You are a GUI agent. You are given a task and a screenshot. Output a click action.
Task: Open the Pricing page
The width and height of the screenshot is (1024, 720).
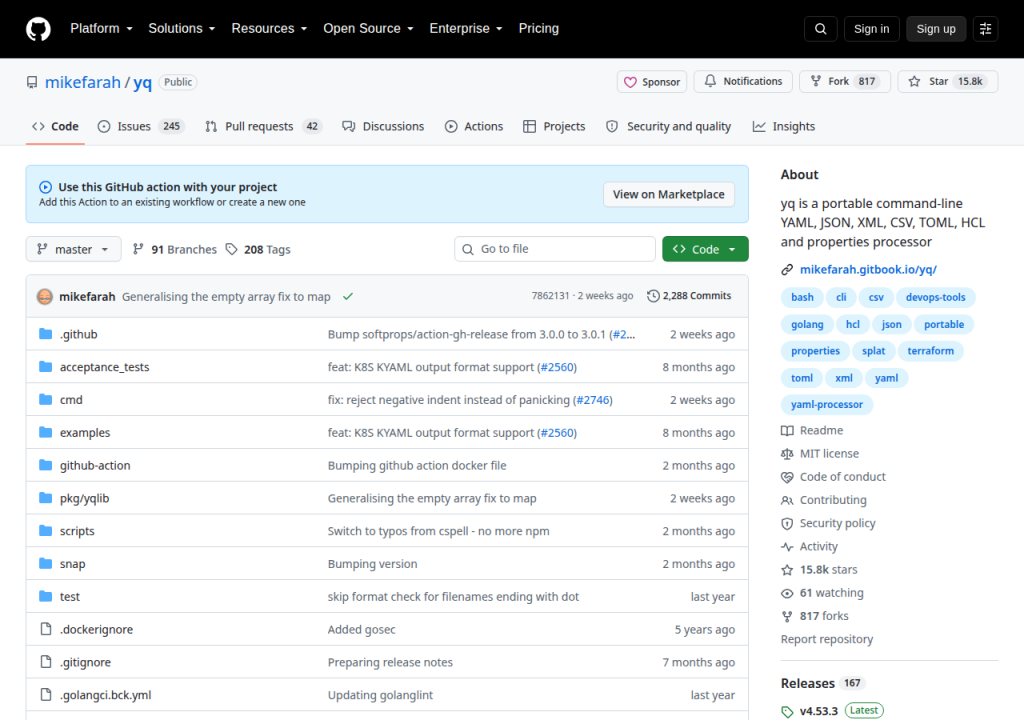click(539, 29)
